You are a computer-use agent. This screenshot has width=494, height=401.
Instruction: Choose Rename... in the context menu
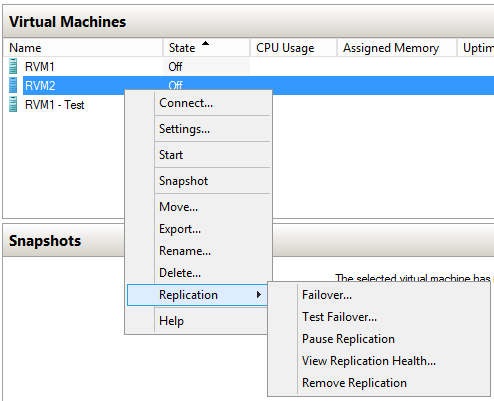pos(198,251)
